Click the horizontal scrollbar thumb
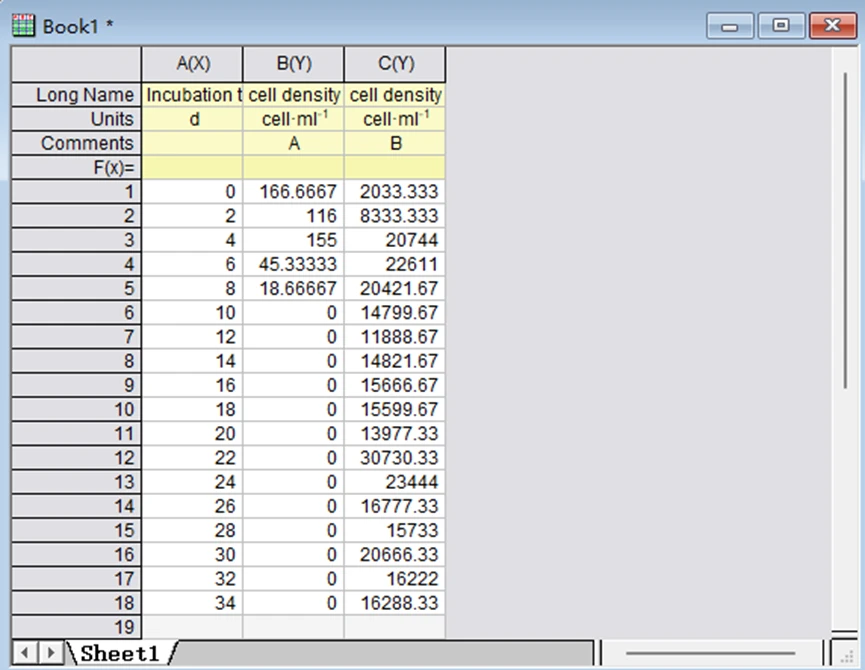 pyautogui.click(x=711, y=653)
